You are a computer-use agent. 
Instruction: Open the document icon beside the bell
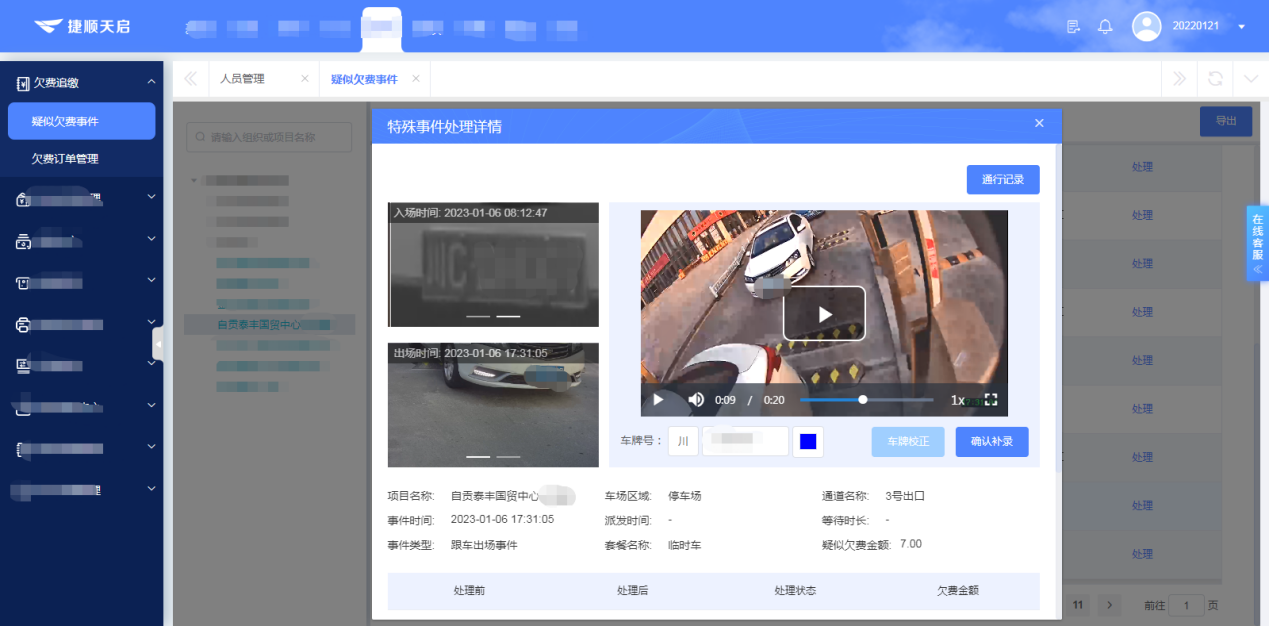click(1074, 26)
